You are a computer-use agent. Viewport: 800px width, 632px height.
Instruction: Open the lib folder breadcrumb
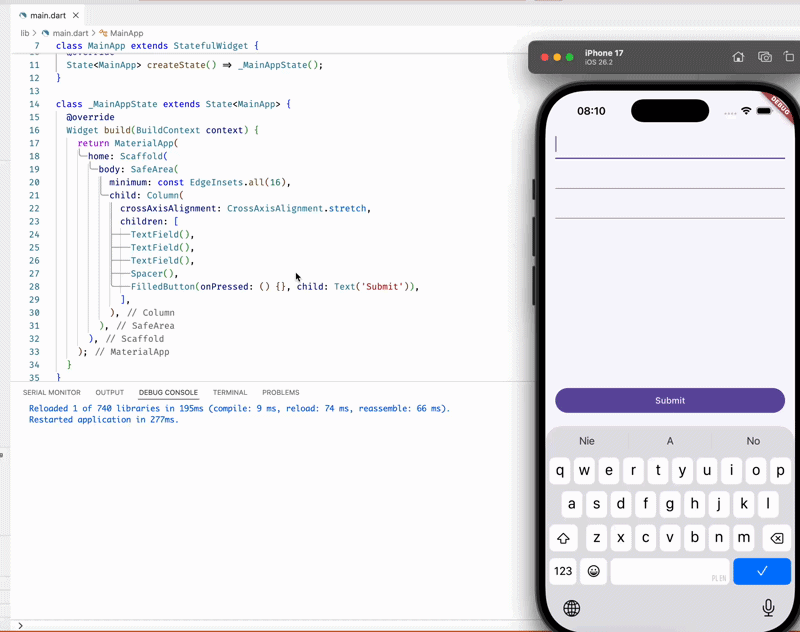25,33
